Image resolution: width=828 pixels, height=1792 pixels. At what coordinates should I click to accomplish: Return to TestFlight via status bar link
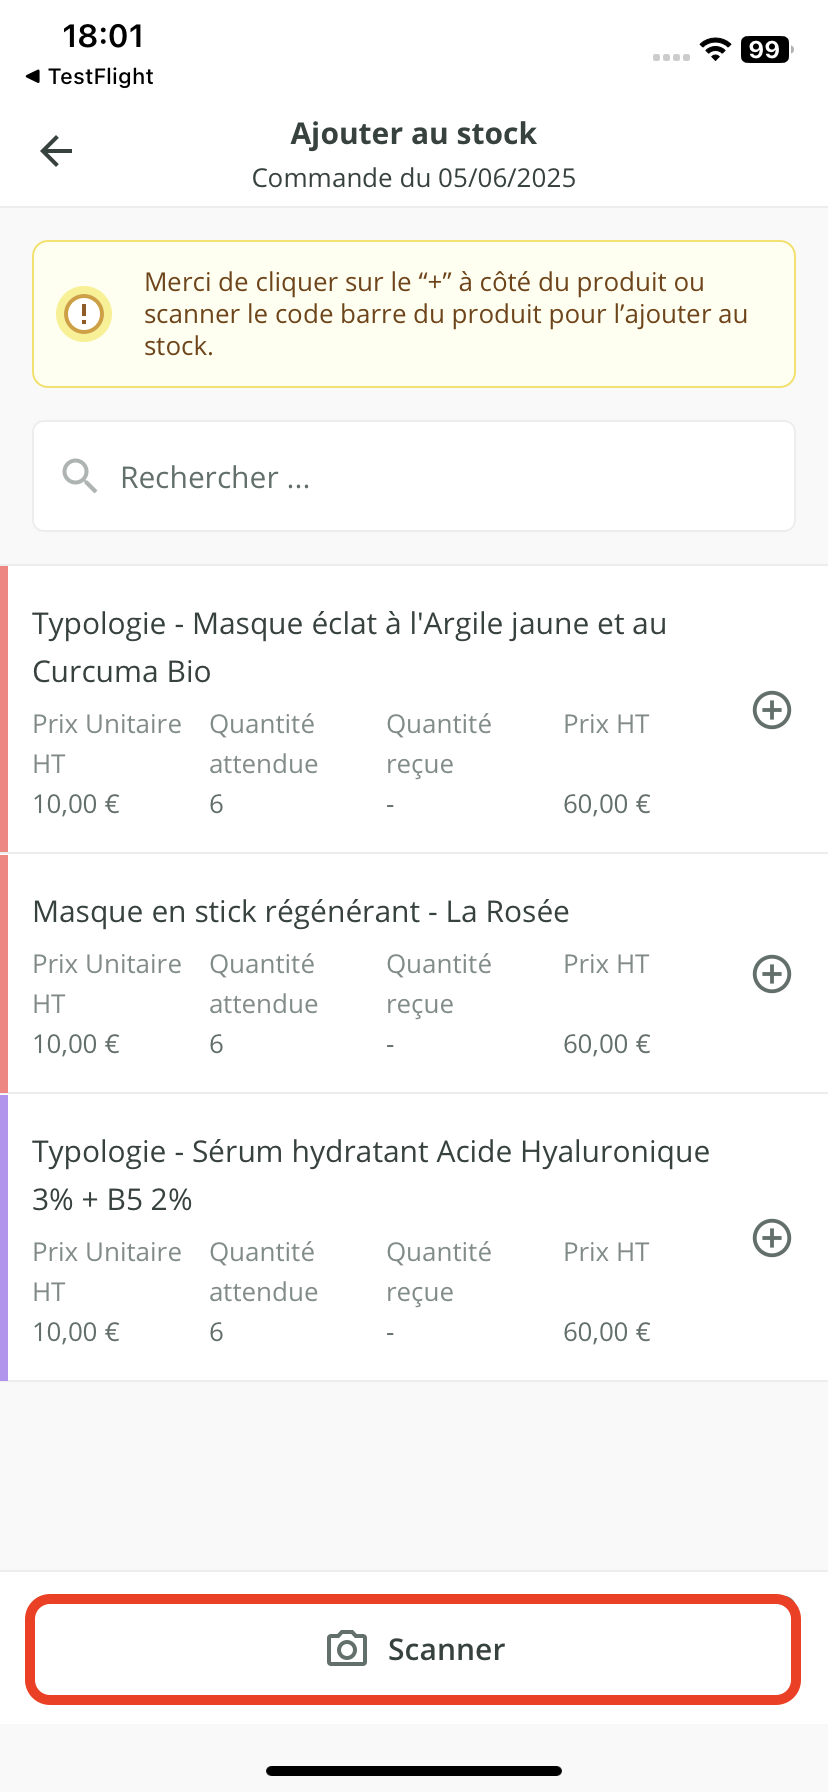tap(90, 77)
